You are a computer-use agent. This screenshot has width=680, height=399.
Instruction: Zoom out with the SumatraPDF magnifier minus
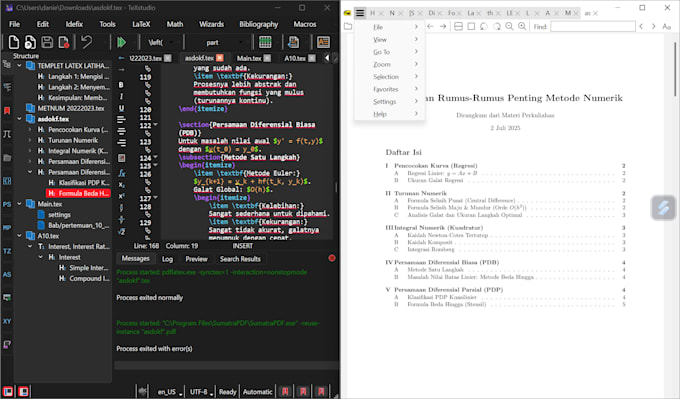point(509,26)
